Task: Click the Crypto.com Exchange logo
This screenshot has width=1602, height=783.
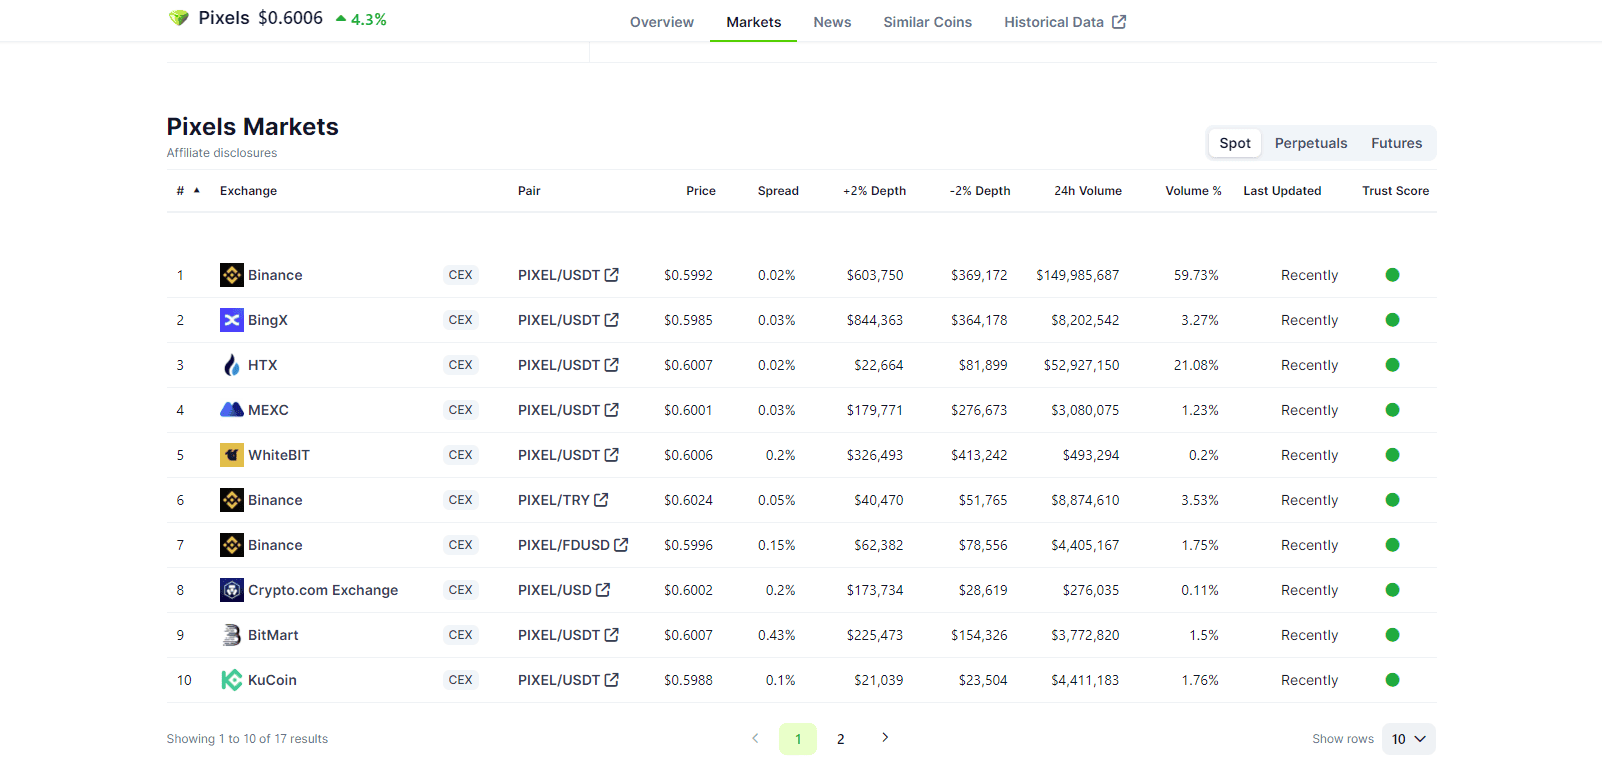Action: [x=231, y=590]
